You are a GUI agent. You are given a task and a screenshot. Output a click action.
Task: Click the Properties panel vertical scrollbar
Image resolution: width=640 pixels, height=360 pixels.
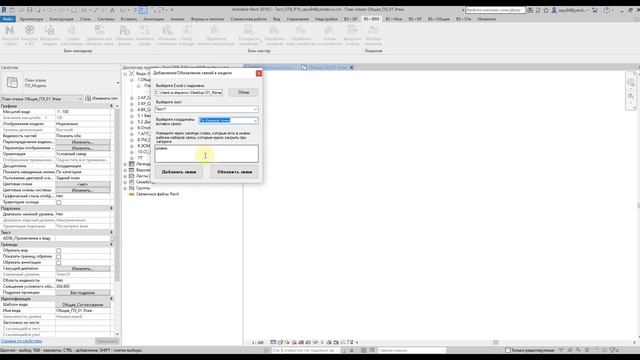117,196
